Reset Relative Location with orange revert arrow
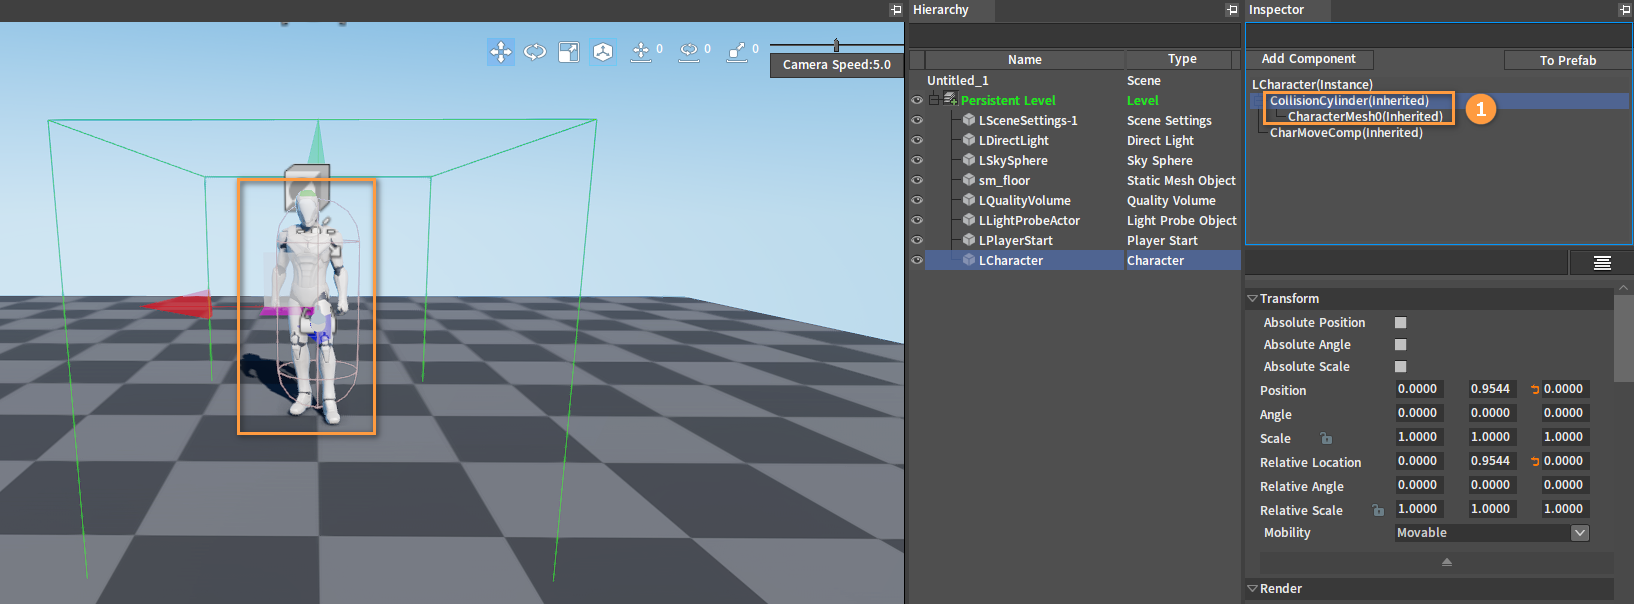Image resolution: width=1634 pixels, height=604 pixels. [x=1535, y=461]
